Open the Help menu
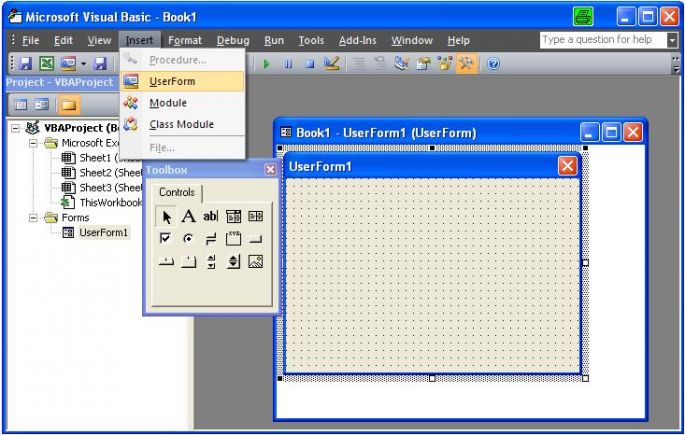685x435 pixels. (x=458, y=41)
